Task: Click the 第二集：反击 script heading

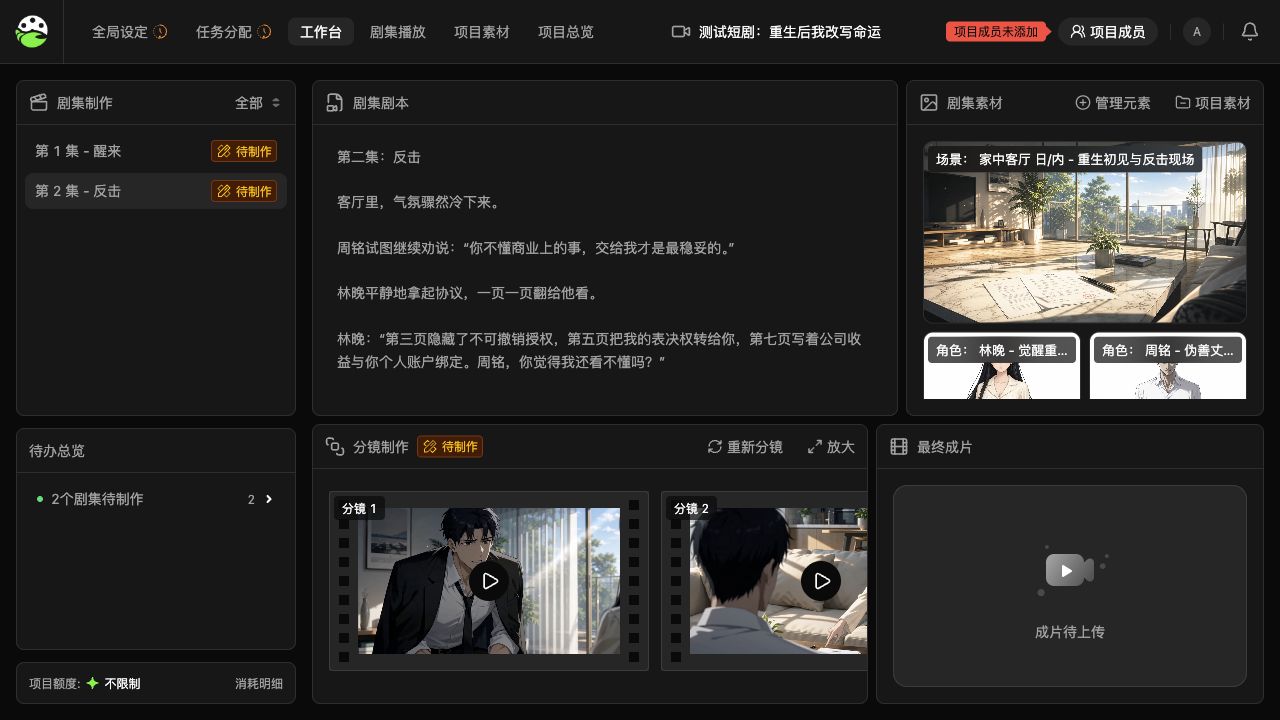Action: click(x=379, y=157)
